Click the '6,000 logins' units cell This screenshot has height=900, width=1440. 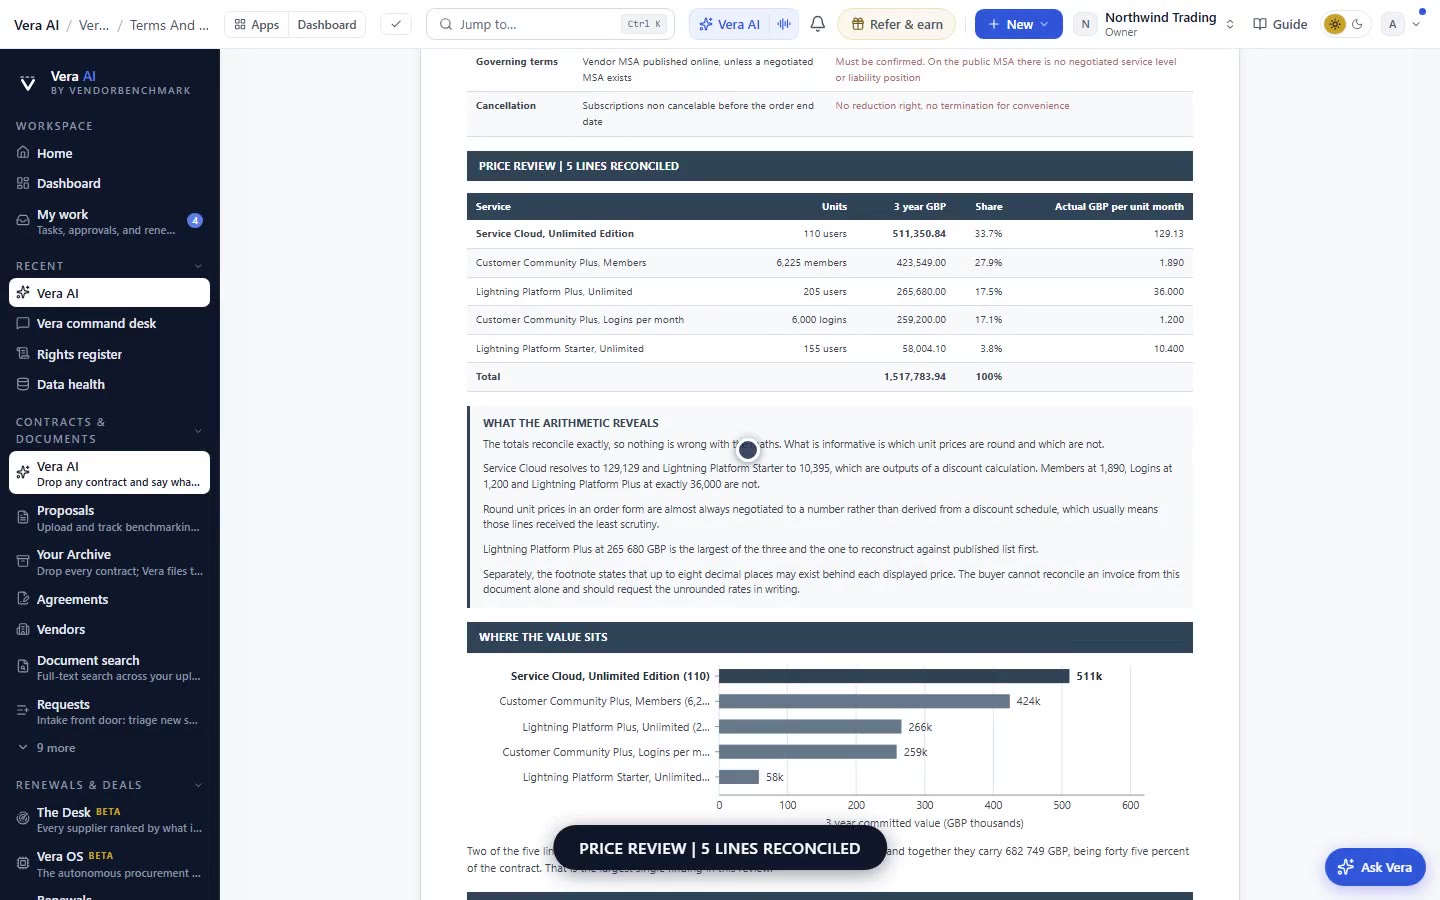click(x=819, y=320)
